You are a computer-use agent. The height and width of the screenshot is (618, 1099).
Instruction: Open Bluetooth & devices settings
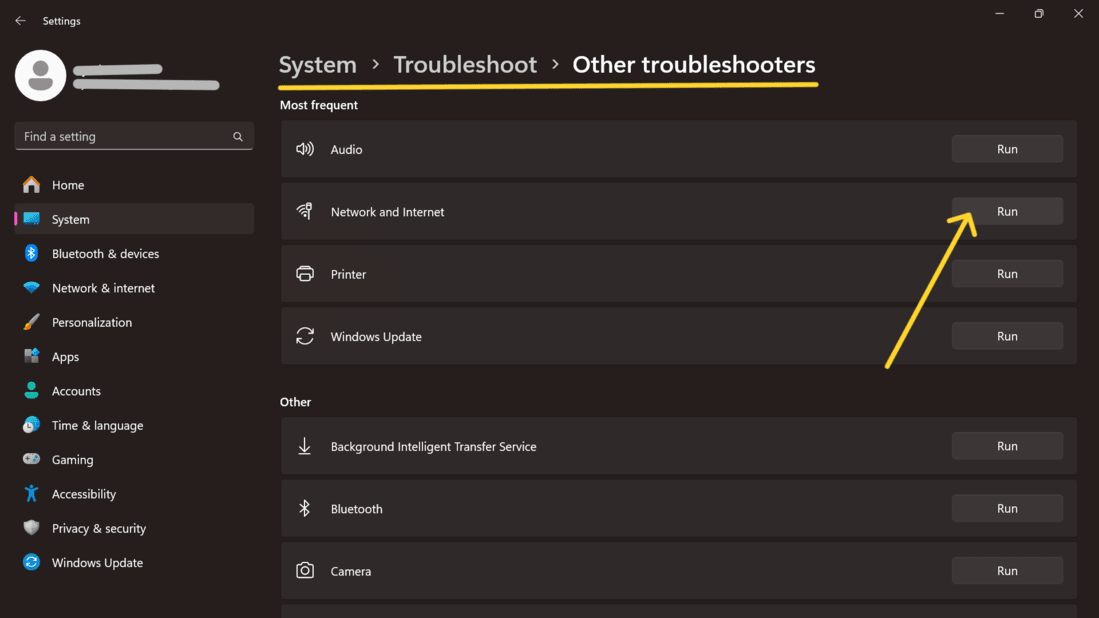134,254
